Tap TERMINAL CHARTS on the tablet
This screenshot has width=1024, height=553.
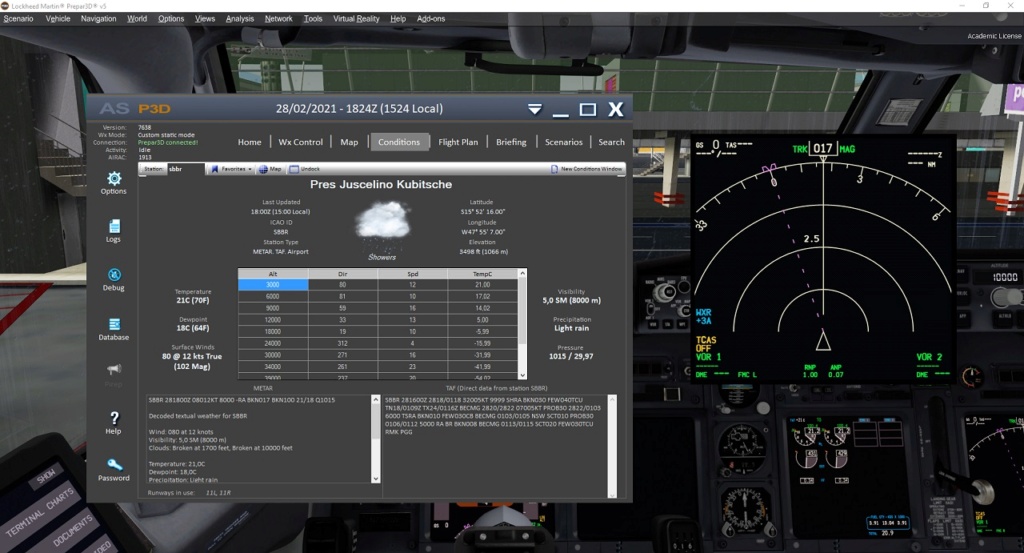tap(40, 513)
